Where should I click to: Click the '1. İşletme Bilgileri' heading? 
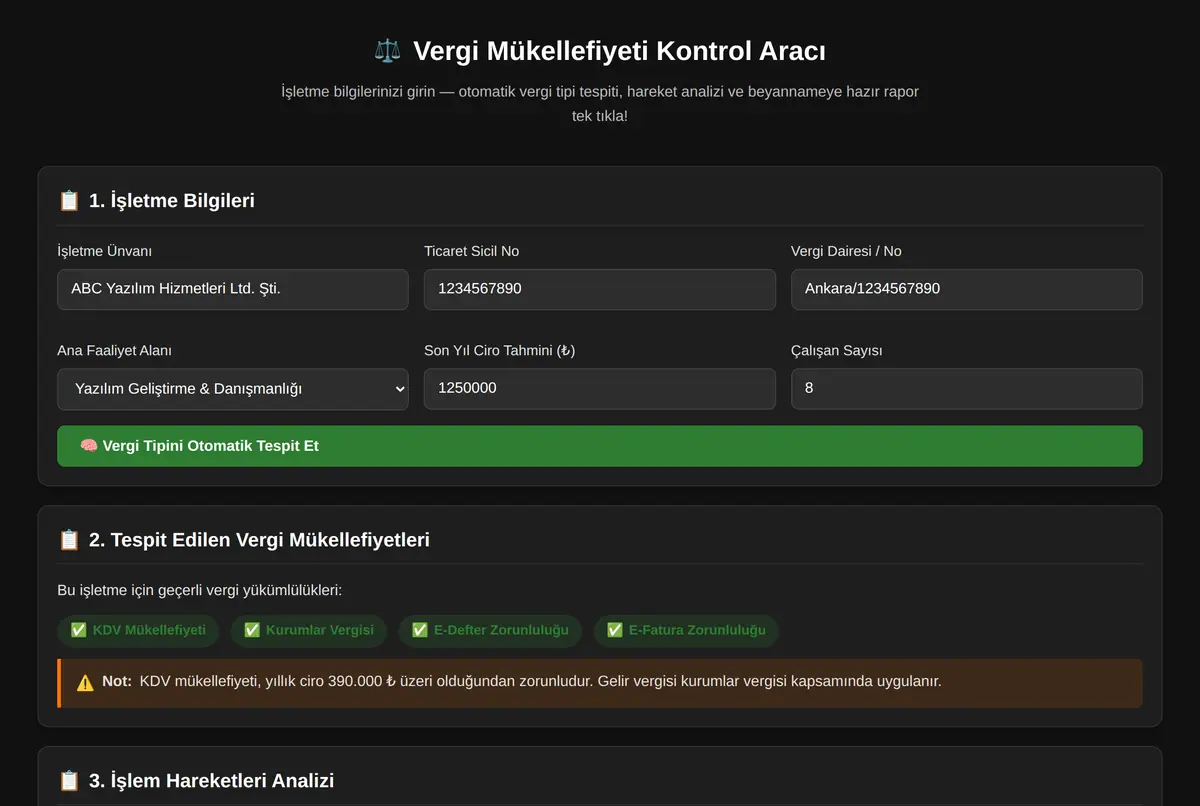172,201
